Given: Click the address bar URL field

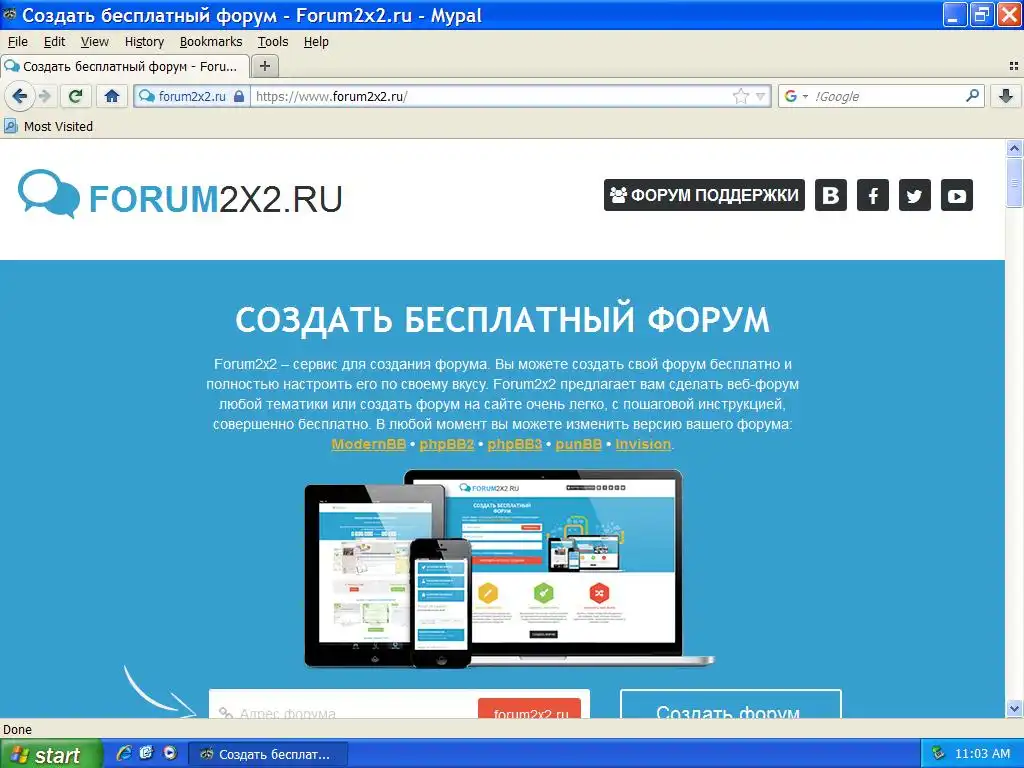Looking at the screenshot, I should click(490, 97).
